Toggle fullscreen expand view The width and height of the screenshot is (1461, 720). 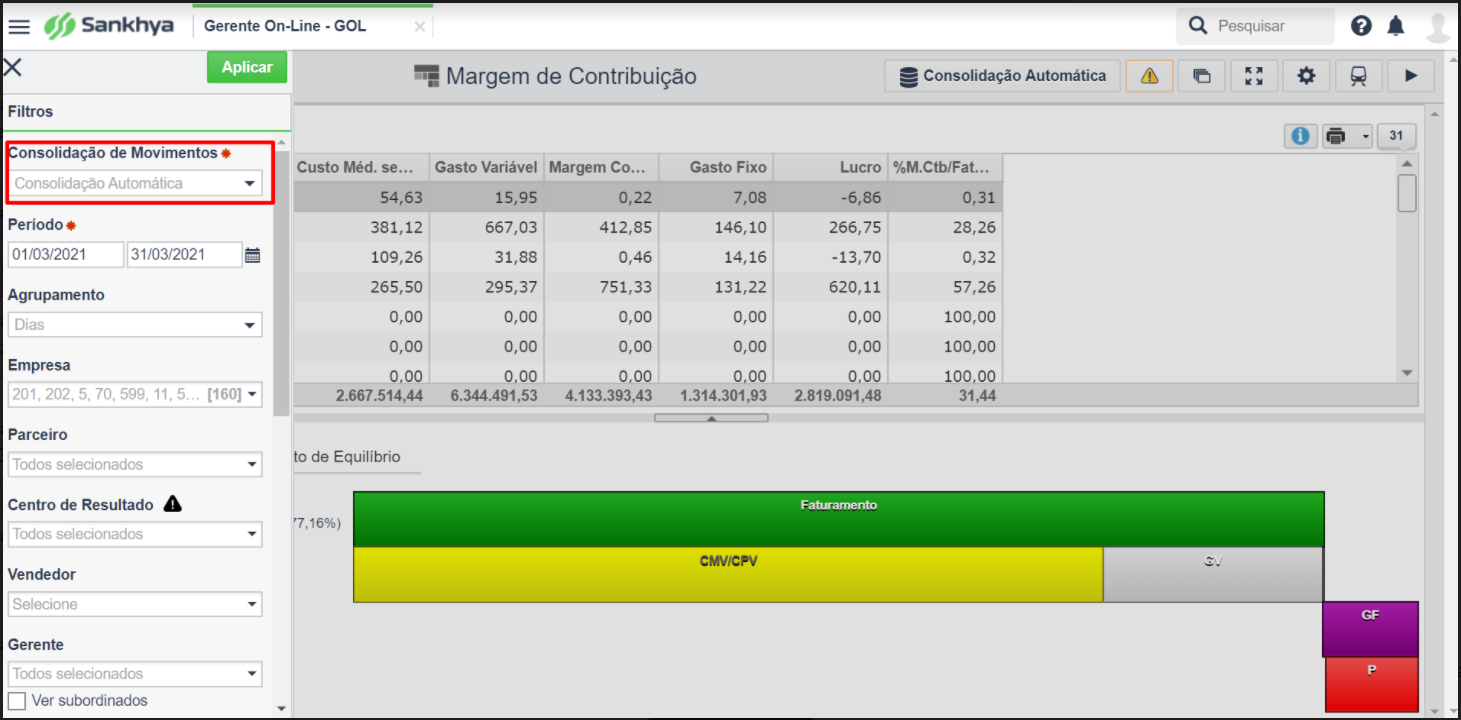[x=1254, y=76]
